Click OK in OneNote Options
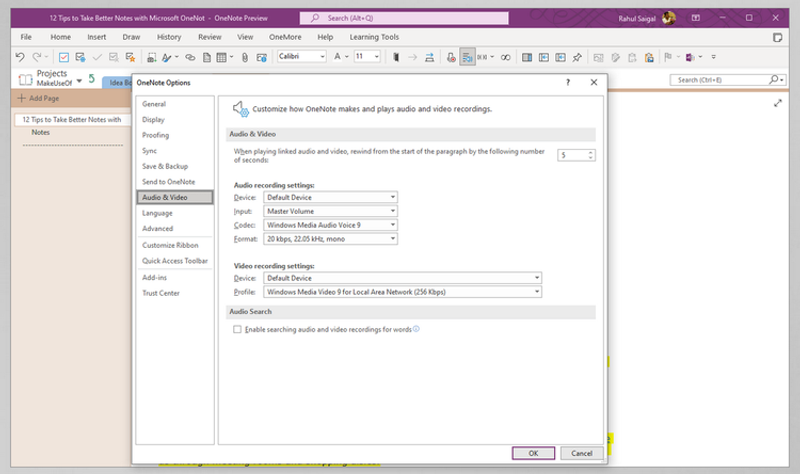This screenshot has width=800, height=474. click(x=533, y=453)
